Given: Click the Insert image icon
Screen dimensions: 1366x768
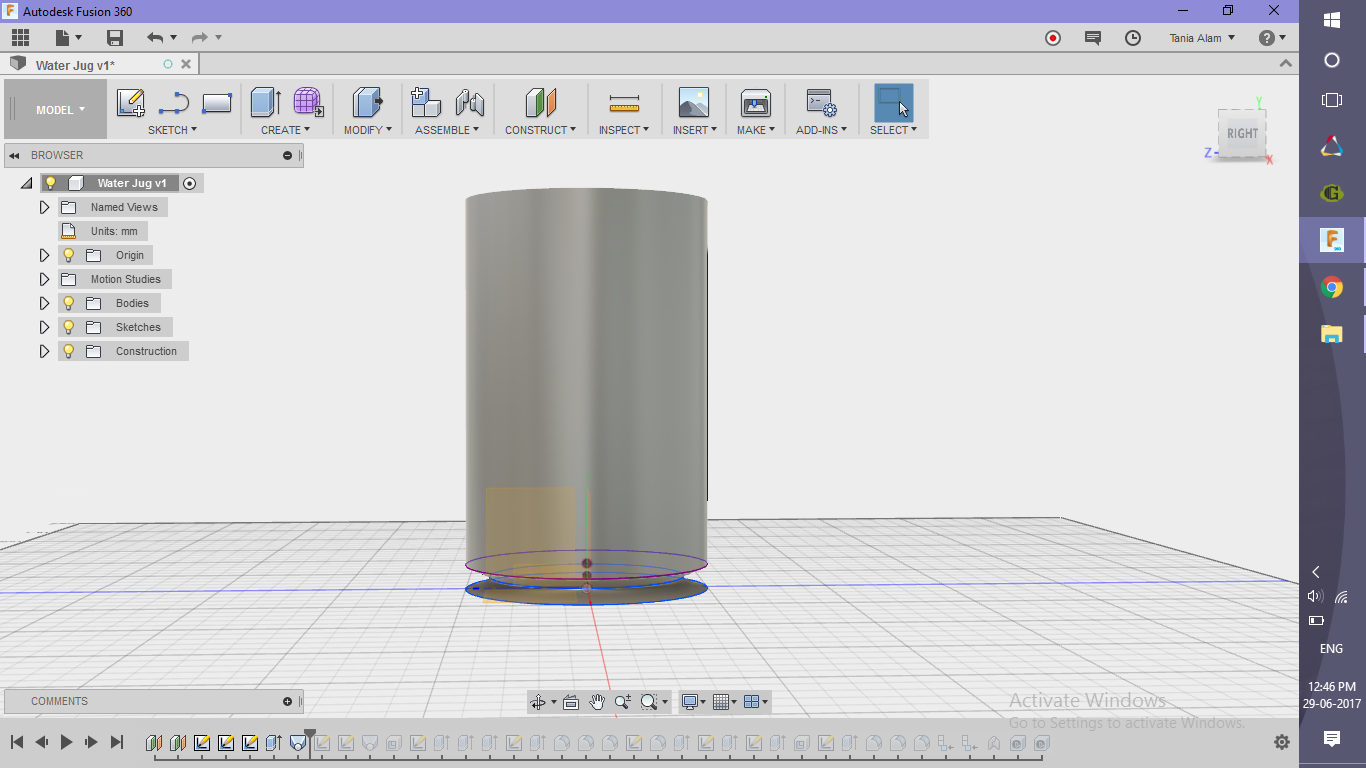Looking at the screenshot, I should point(693,102).
